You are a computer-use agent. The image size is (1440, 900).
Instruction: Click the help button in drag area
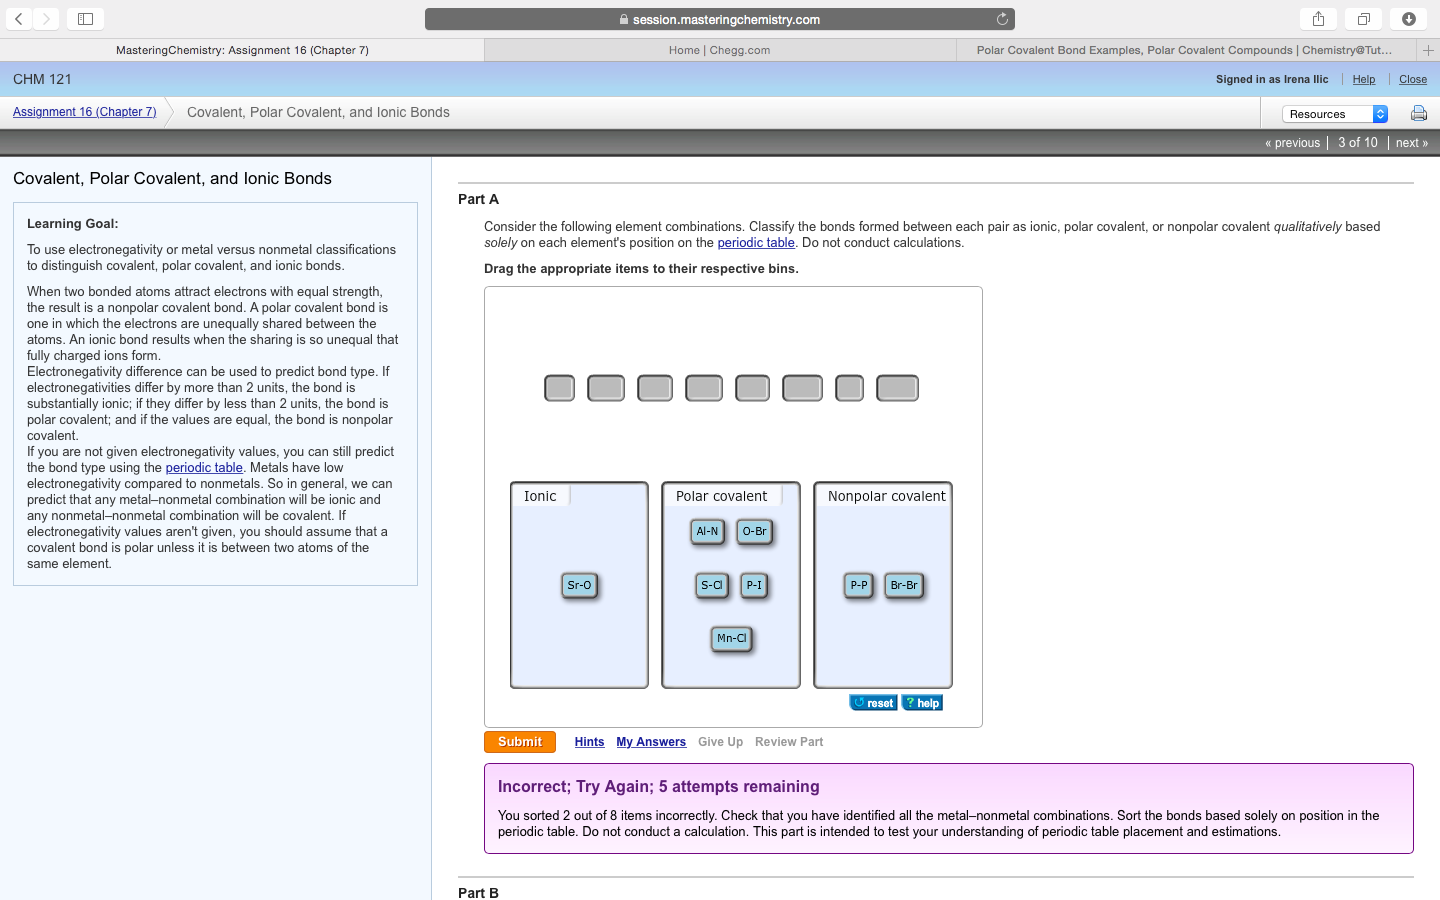click(x=922, y=703)
